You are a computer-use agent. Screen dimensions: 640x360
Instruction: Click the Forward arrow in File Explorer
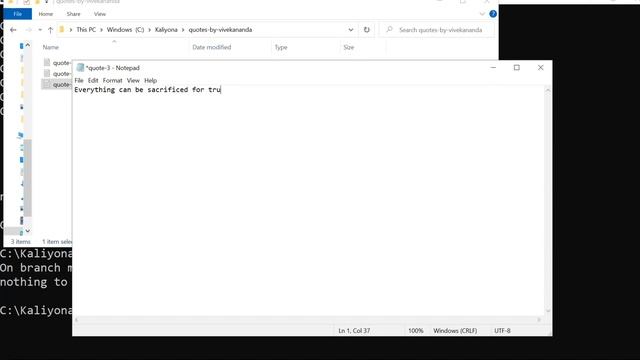(x=28, y=30)
